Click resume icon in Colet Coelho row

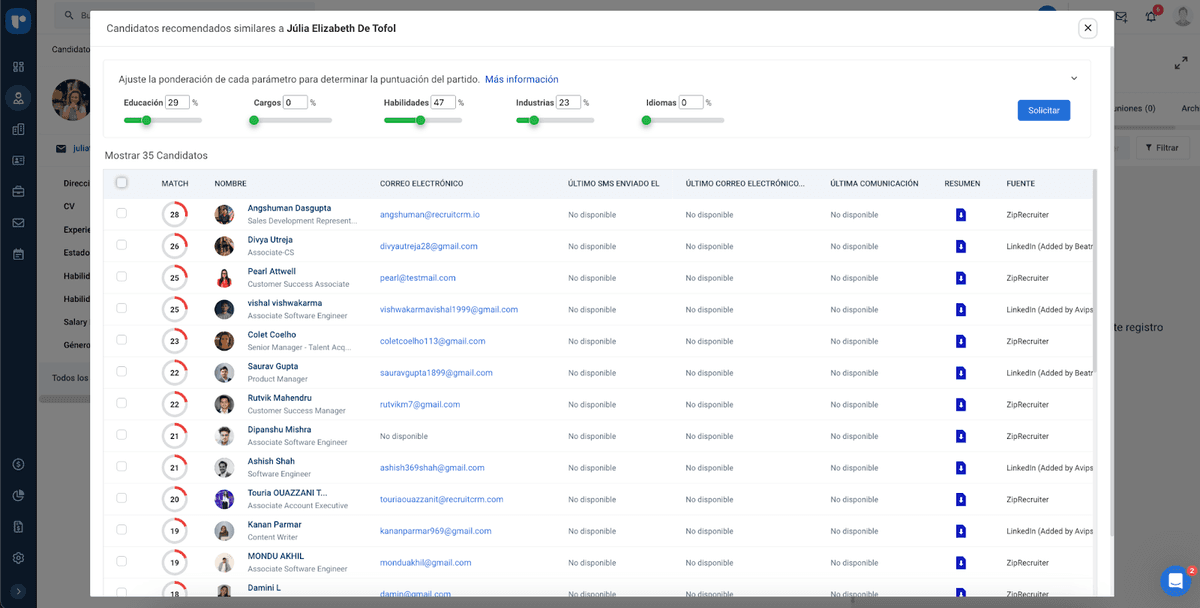click(x=960, y=341)
